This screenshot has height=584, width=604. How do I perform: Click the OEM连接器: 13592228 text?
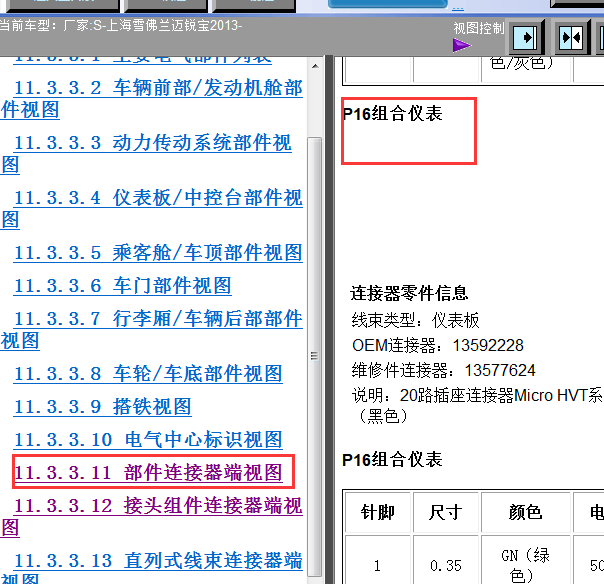tap(438, 346)
